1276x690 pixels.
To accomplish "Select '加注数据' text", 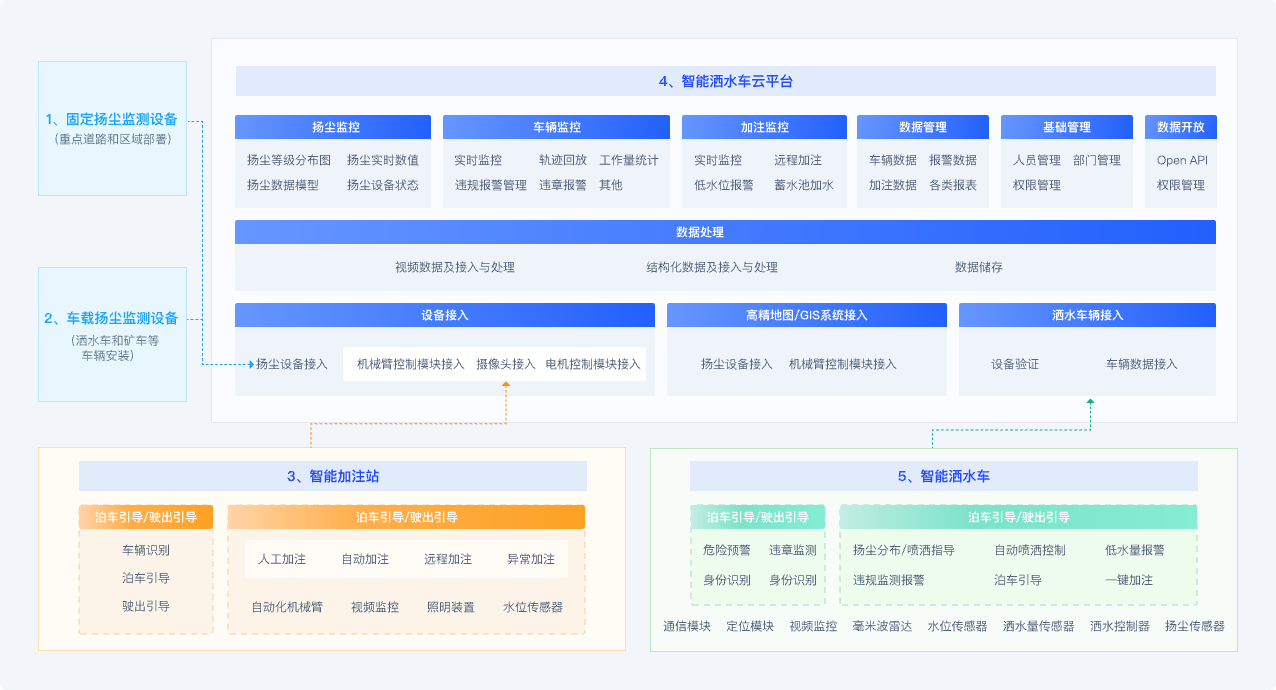I will (893, 185).
